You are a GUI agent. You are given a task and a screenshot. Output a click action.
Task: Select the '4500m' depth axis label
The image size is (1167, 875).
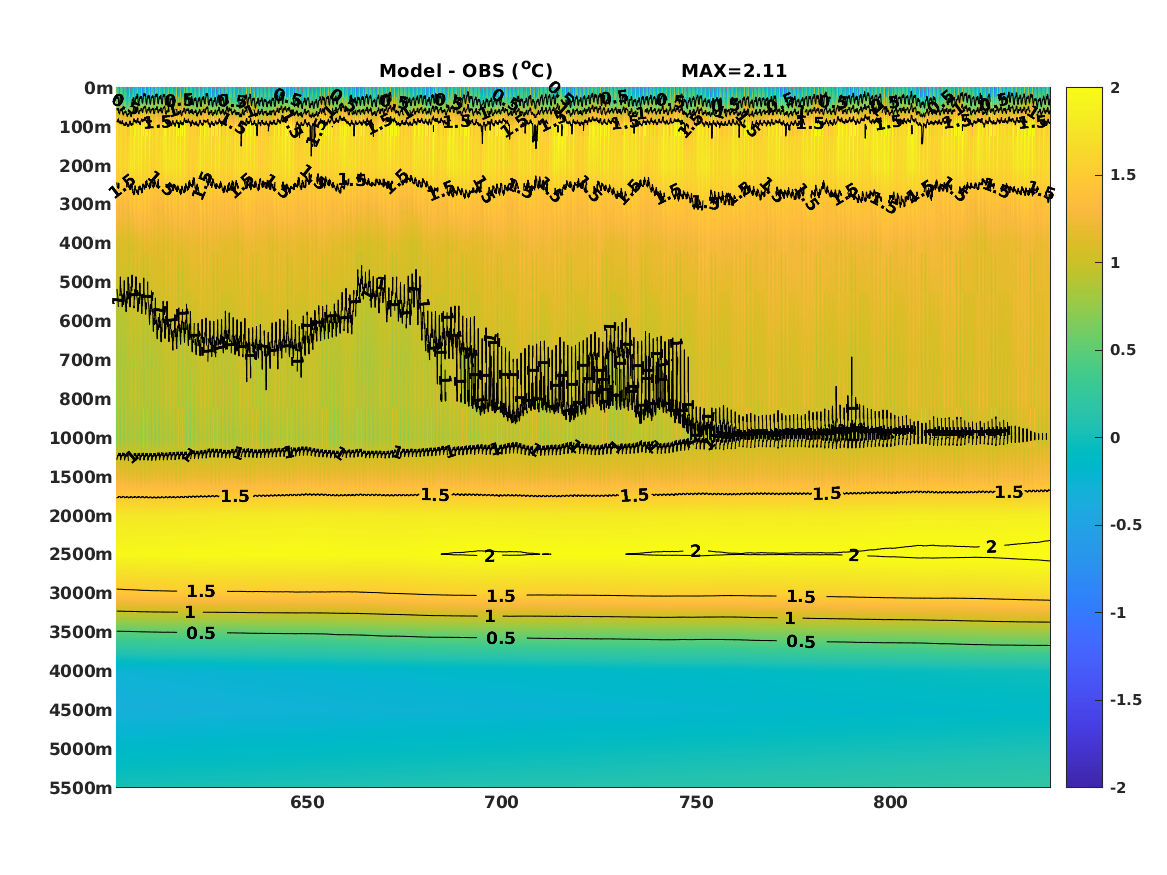point(81,710)
